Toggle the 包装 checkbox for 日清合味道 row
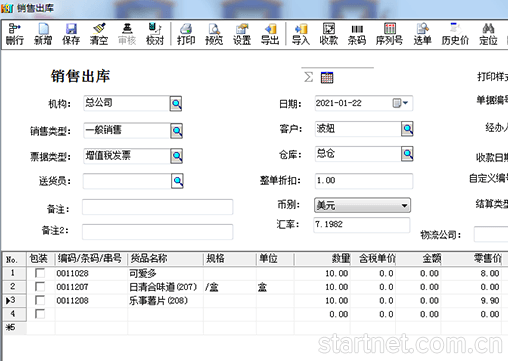The height and width of the screenshot is (361, 508). [40, 287]
